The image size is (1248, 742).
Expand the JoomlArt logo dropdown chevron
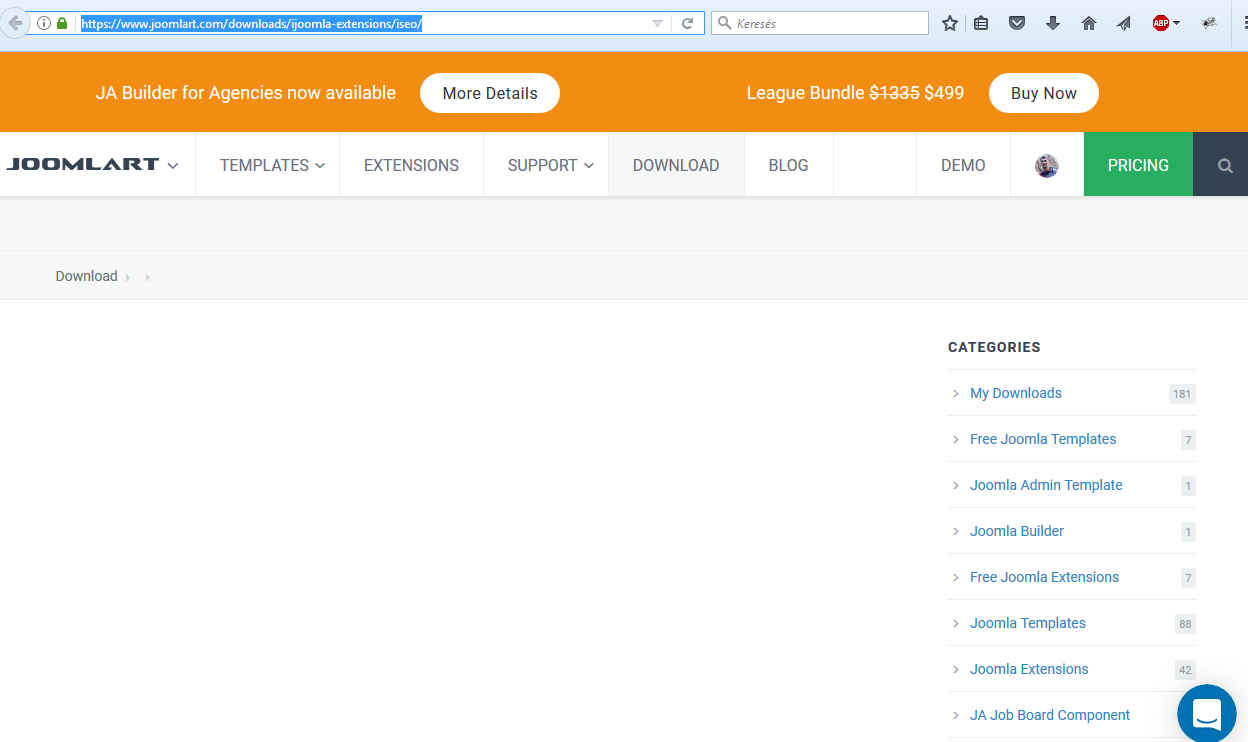(x=173, y=166)
